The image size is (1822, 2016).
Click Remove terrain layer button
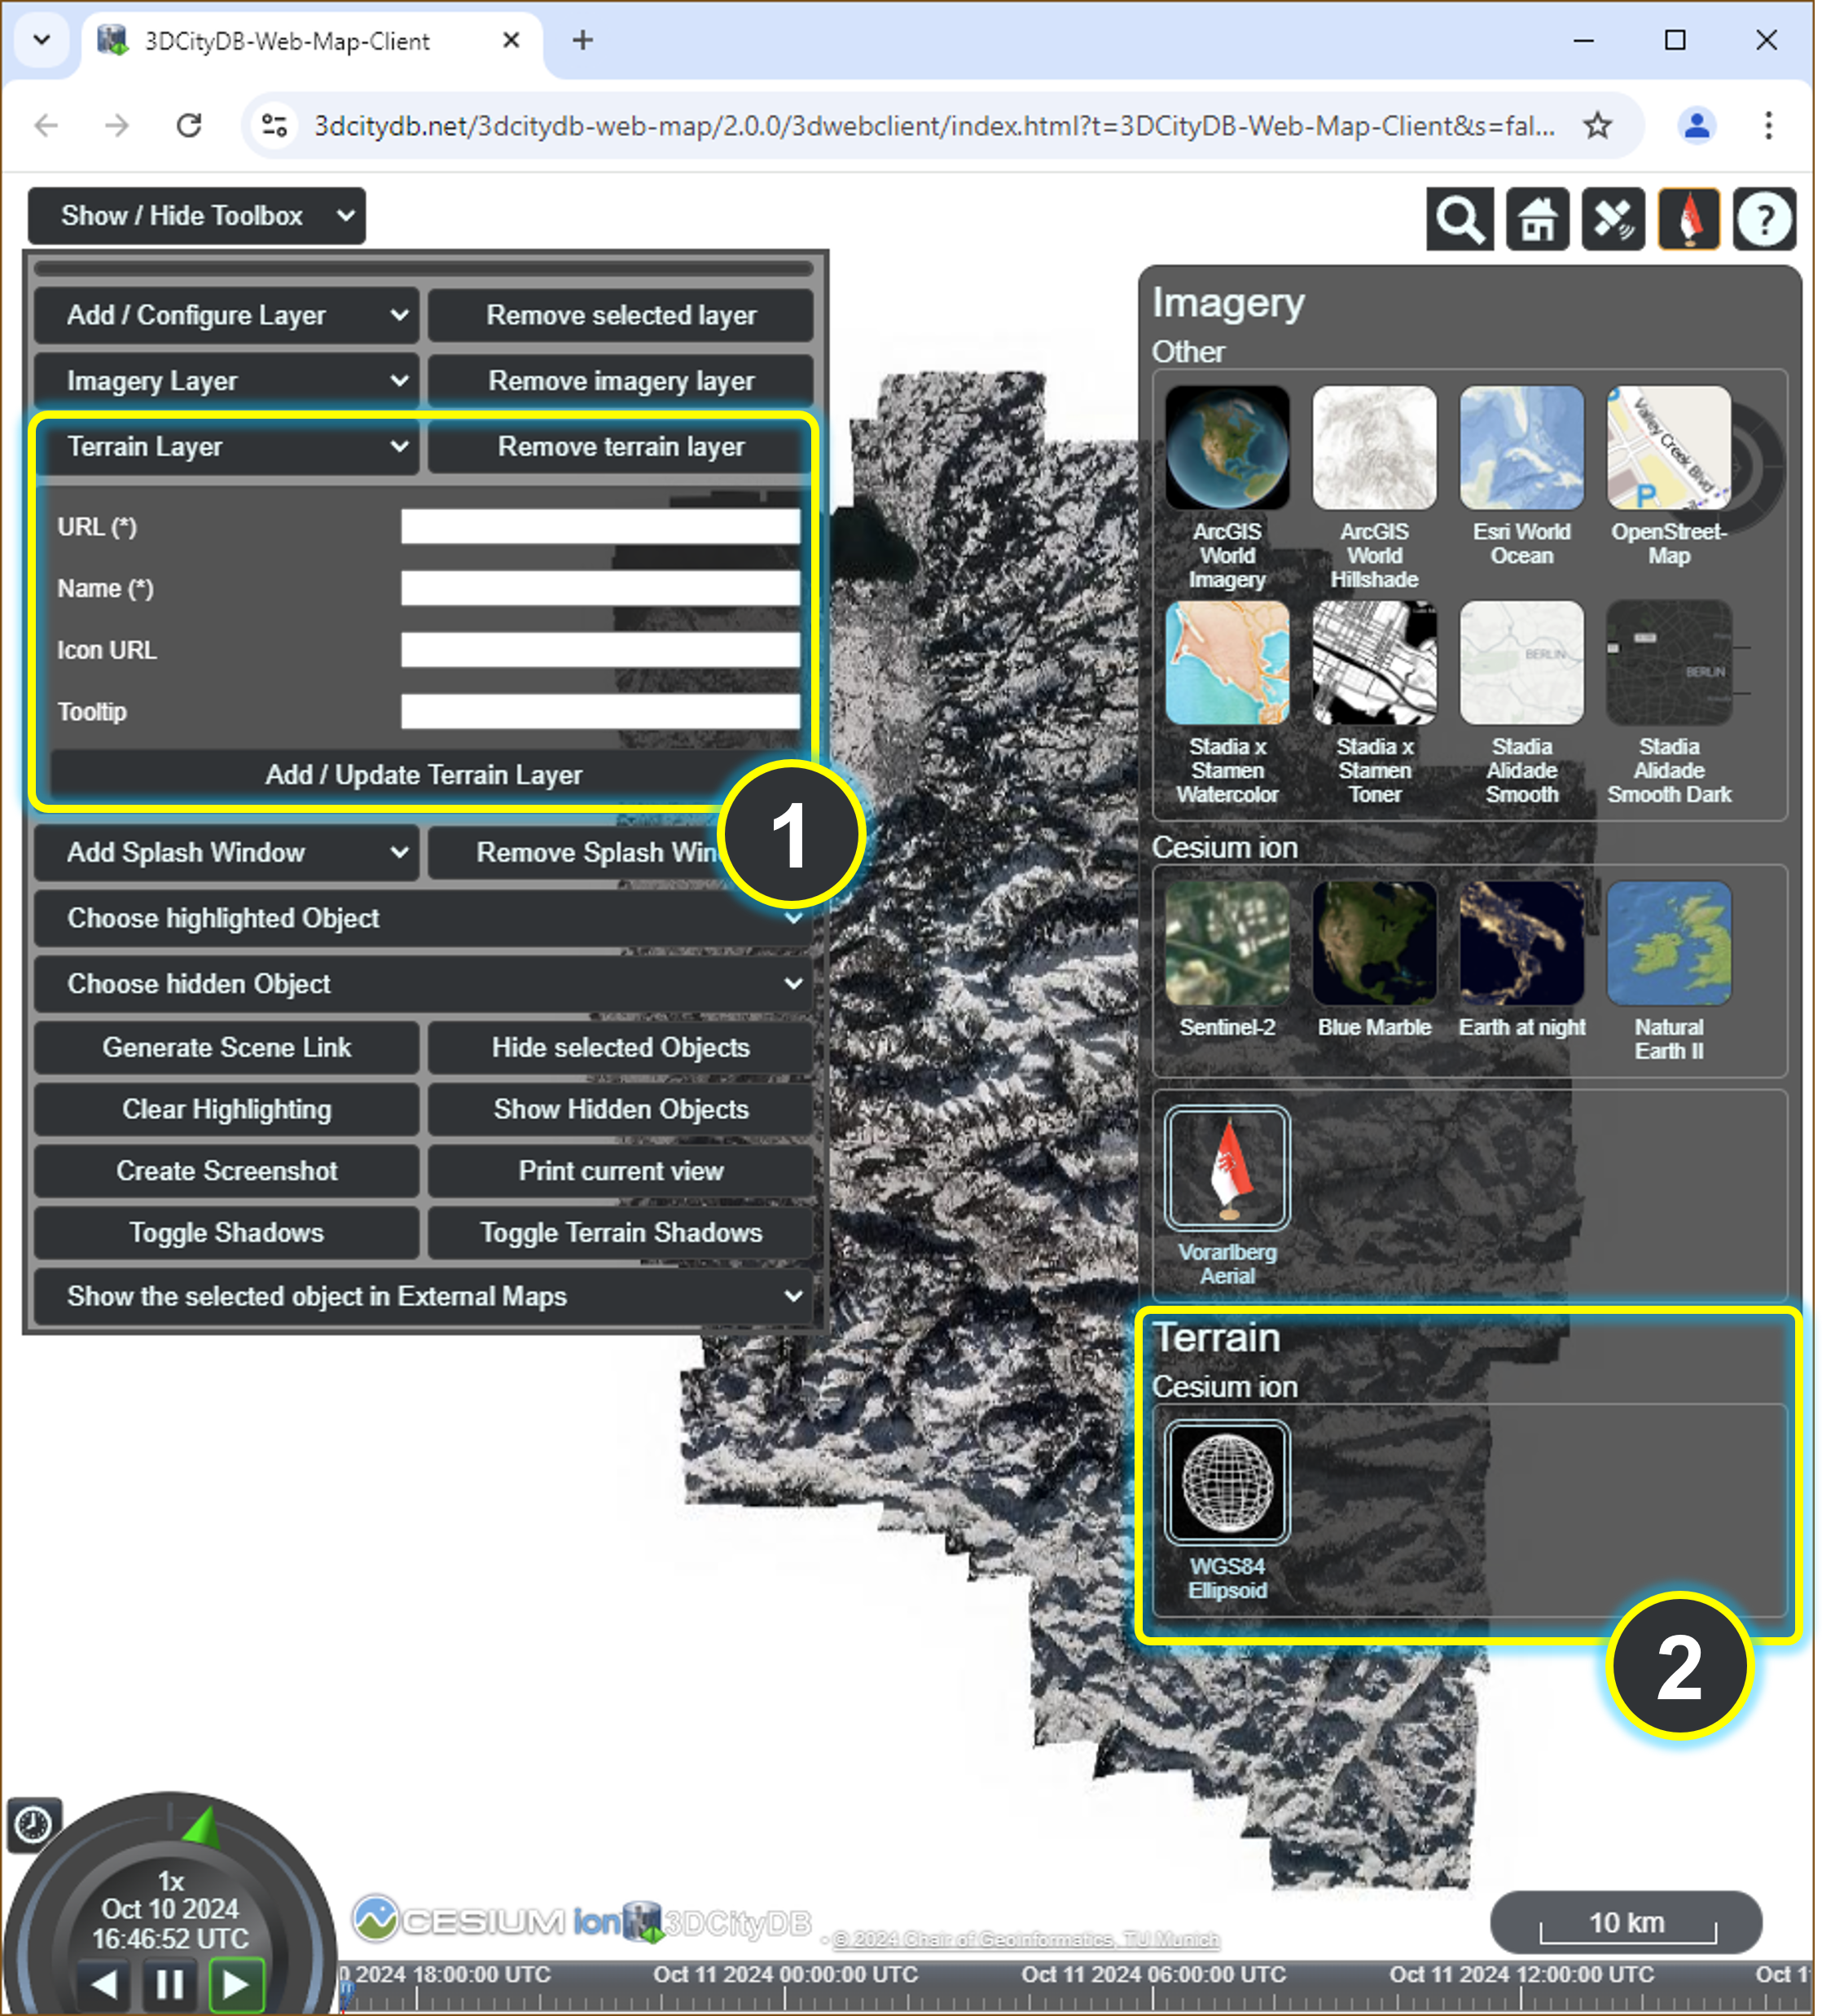pos(621,446)
